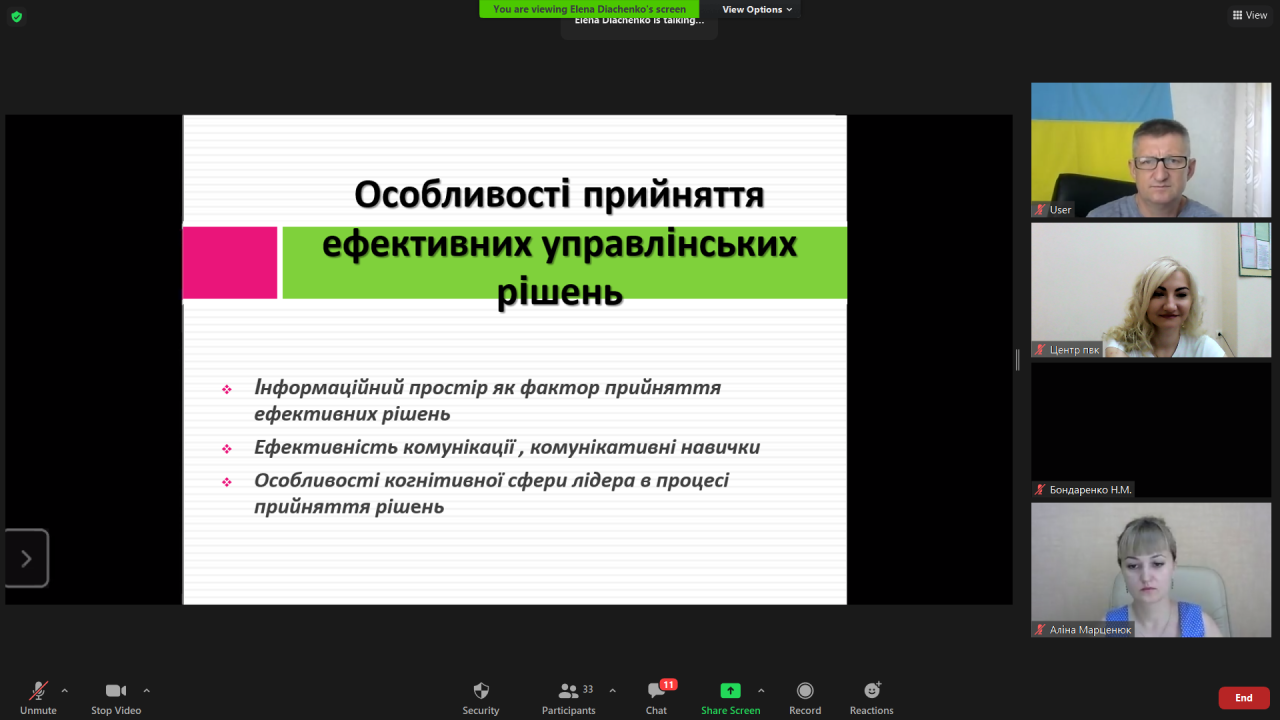
Task: Open the View Options menu
Action: coord(757,9)
